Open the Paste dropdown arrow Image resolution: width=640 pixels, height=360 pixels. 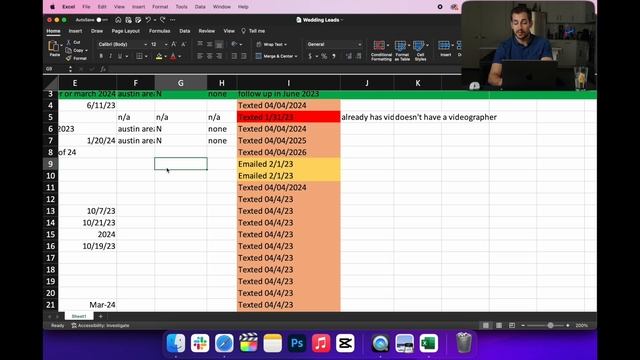tap(61, 45)
